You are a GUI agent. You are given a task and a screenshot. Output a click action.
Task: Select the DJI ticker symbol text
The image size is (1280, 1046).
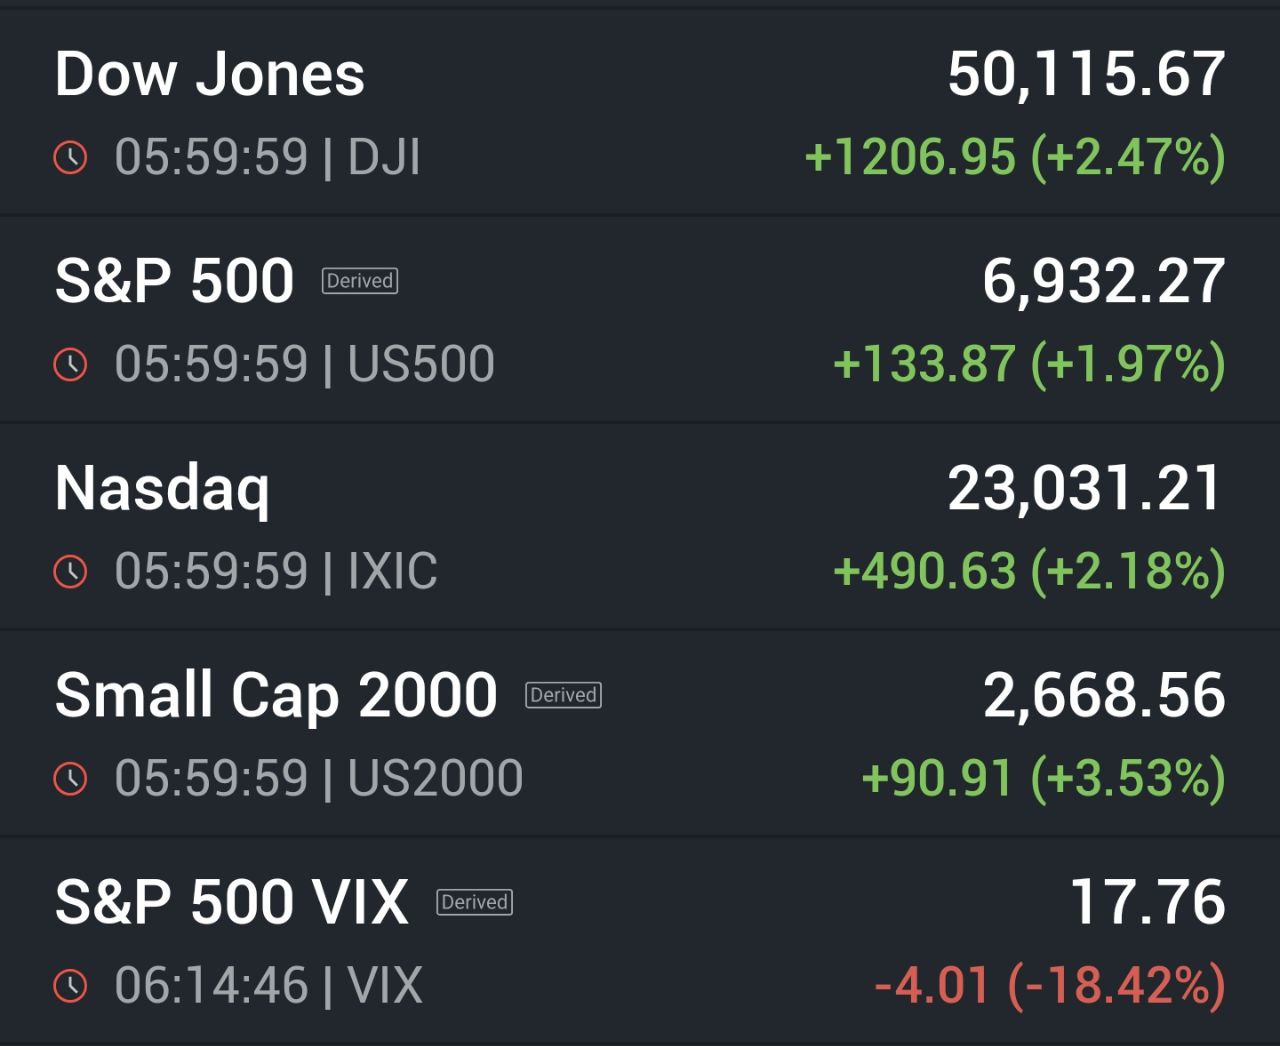click(384, 158)
